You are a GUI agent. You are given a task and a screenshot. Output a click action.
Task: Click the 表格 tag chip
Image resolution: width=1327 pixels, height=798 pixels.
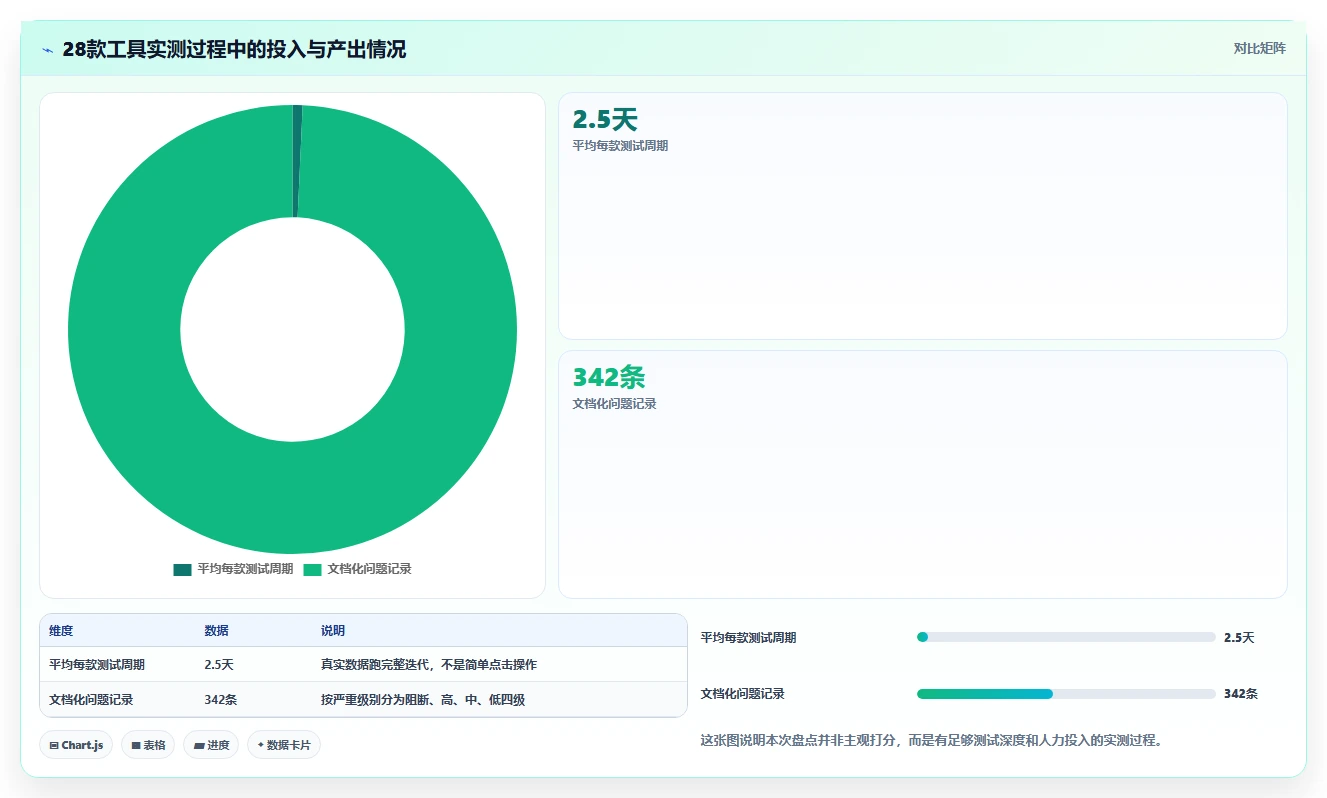148,745
